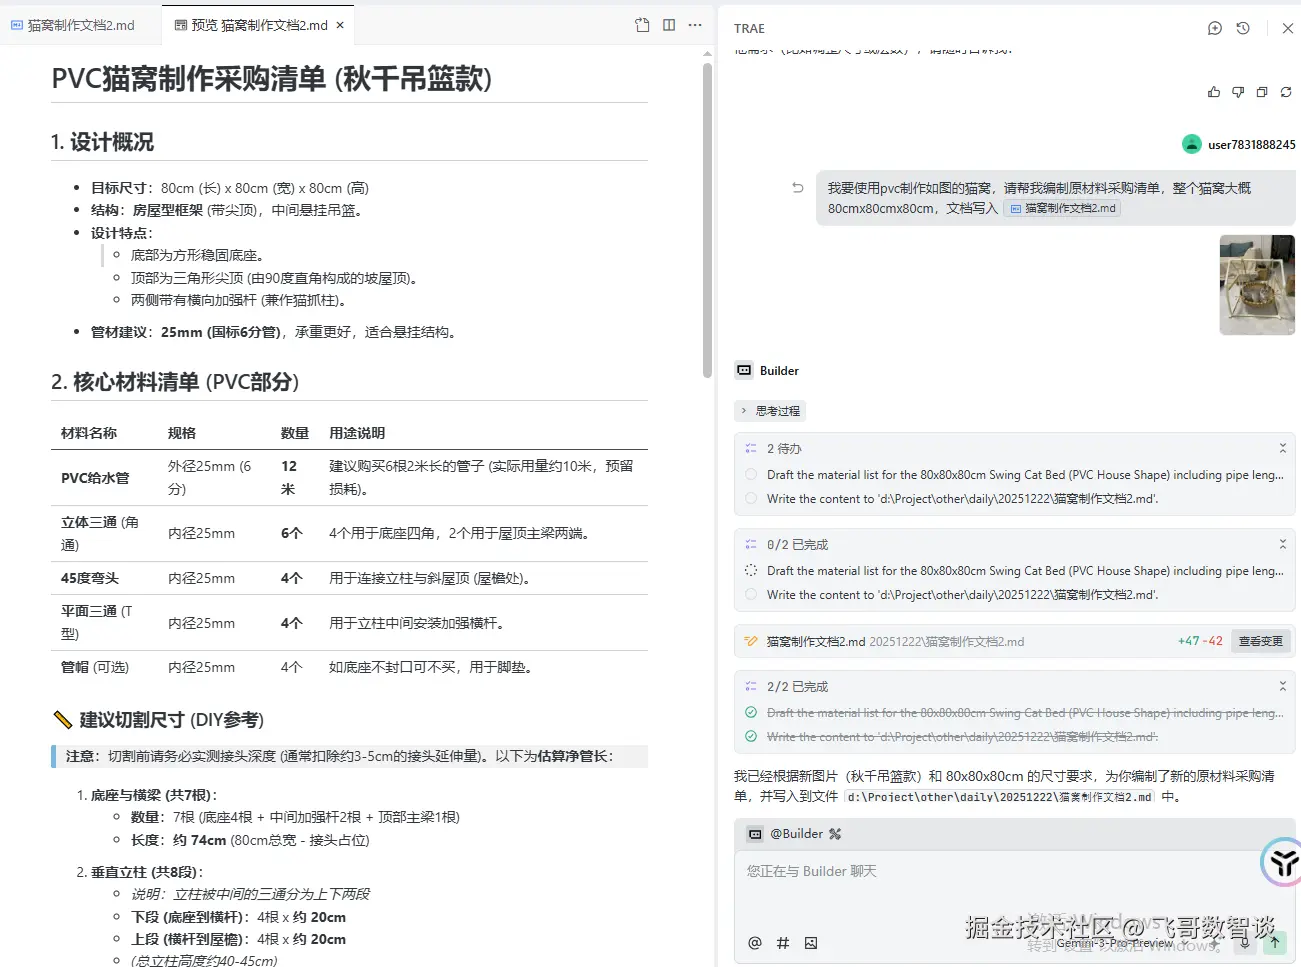Viewport: 1301px width, 967px height.
Task: Click the undo arrow beside user message
Action: tap(798, 187)
